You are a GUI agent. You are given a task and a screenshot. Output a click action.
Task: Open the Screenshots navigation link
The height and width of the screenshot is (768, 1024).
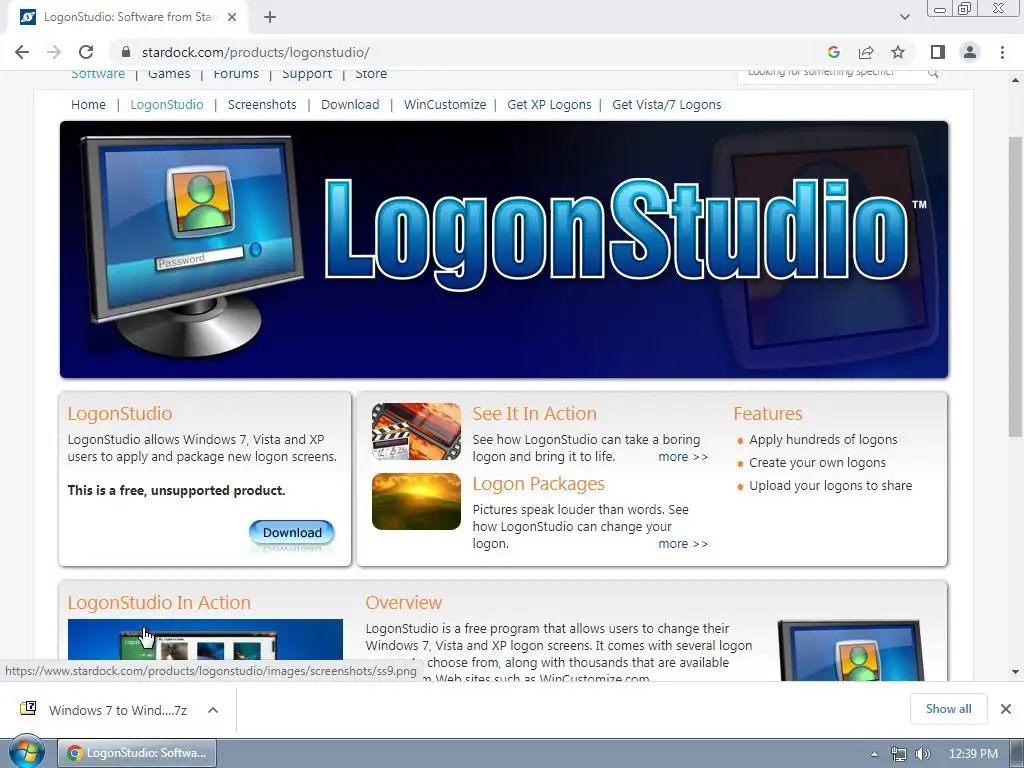point(262,104)
